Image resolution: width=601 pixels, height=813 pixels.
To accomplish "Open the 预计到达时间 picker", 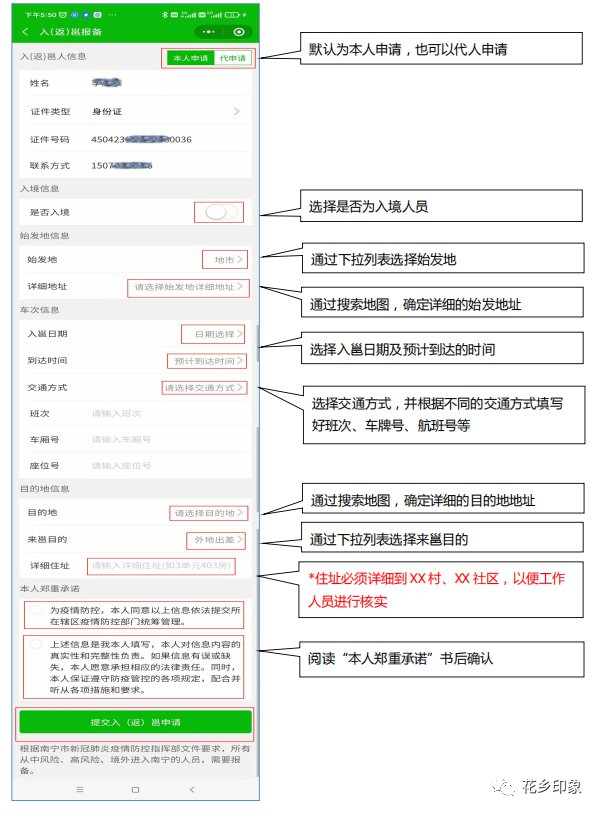I will point(207,361).
